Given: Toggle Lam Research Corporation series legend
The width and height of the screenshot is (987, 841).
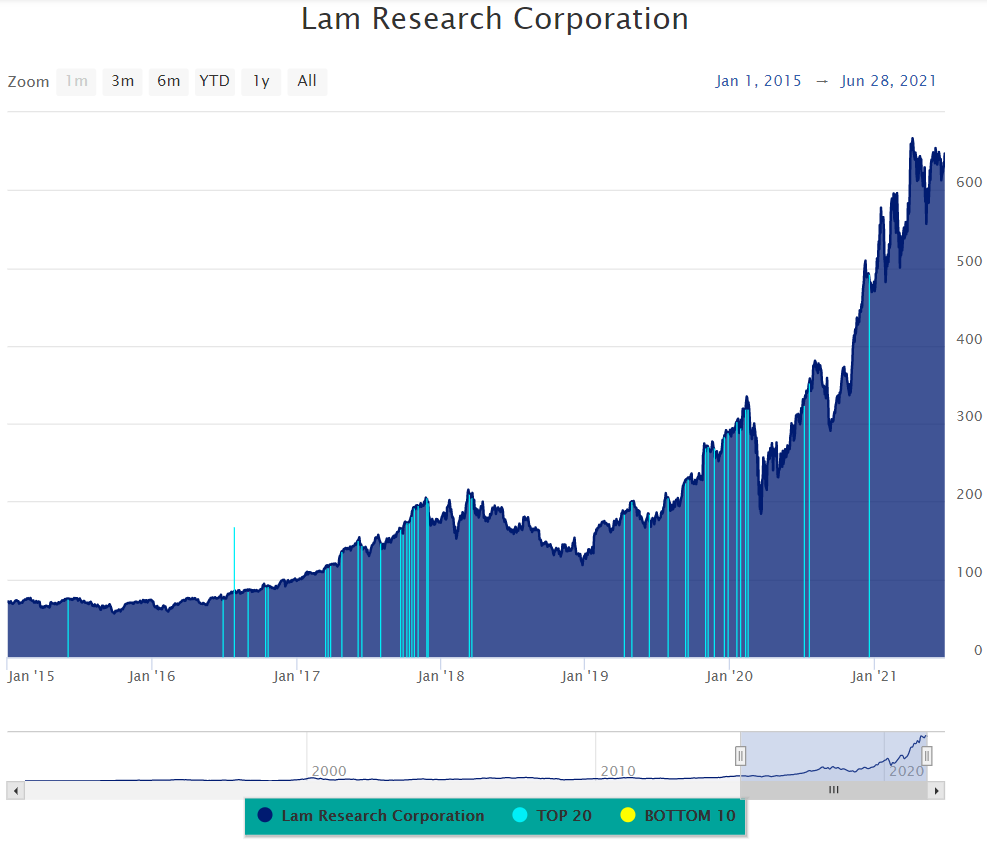Looking at the screenshot, I should pyautogui.click(x=371, y=816).
